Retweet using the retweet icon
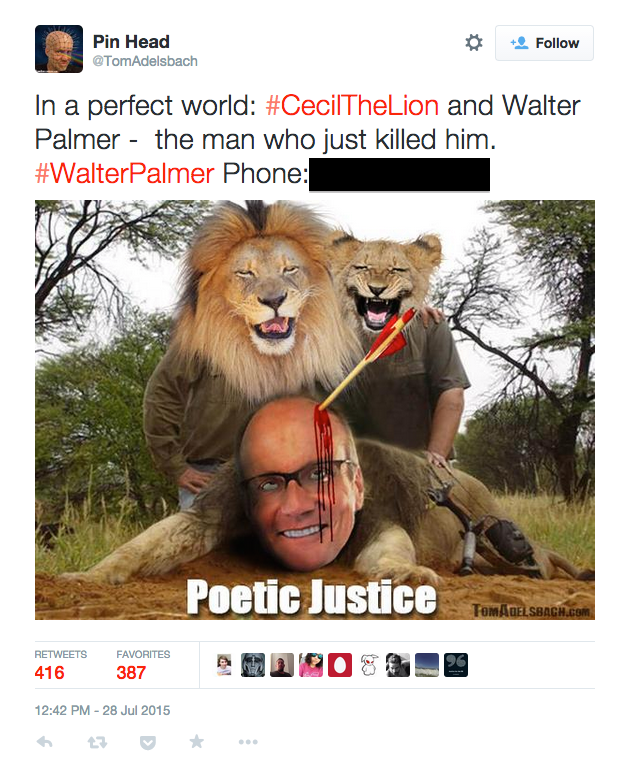Image resolution: width=631 pixels, height=766 pixels. coord(97,743)
